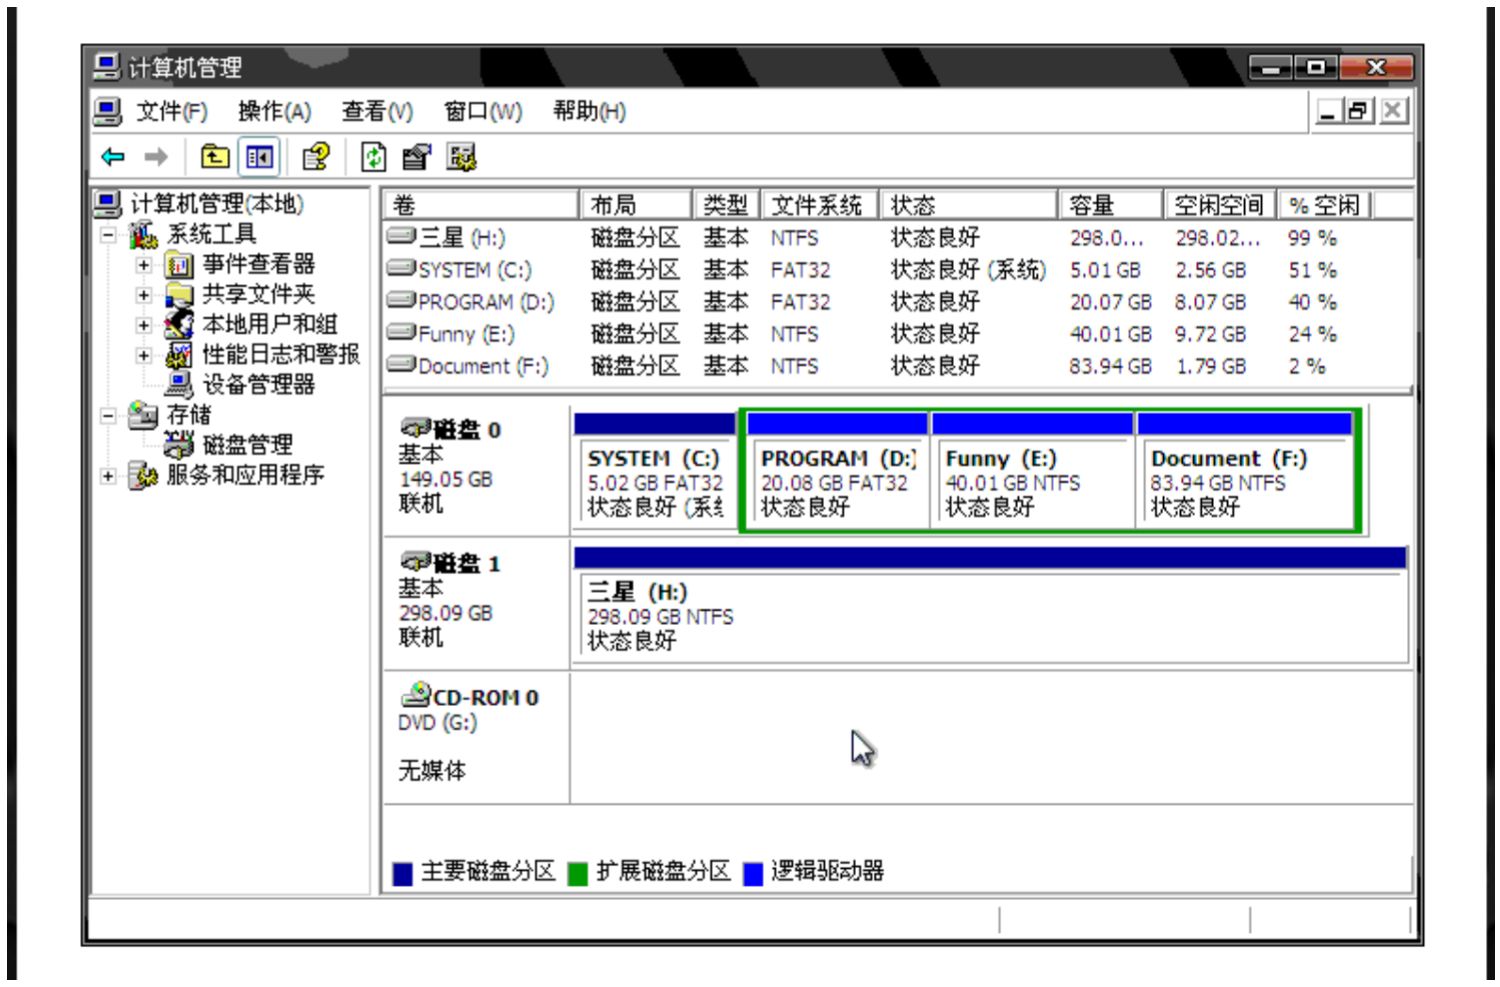Click the 主要磁盘分区 dark blue legend swatch
The image size is (1500, 987).
(403, 873)
